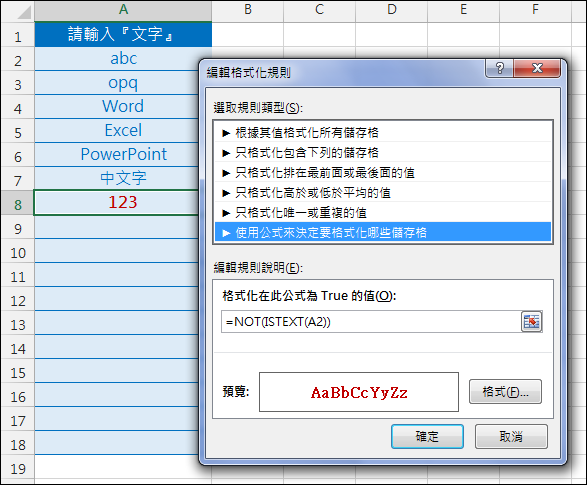
Task: Select column A header
Action: (123, 10)
